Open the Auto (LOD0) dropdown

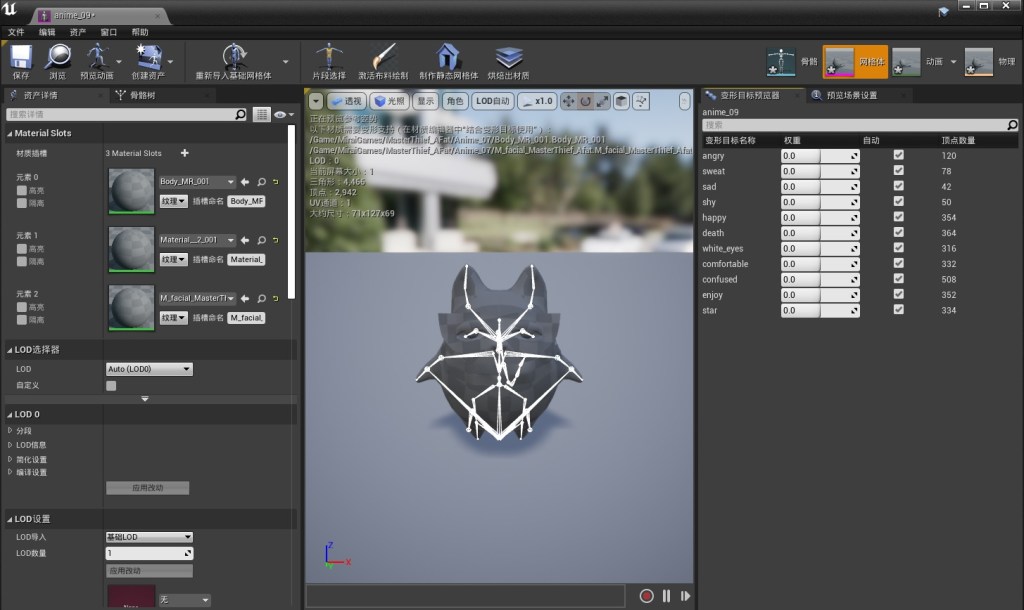coord(149,369)
